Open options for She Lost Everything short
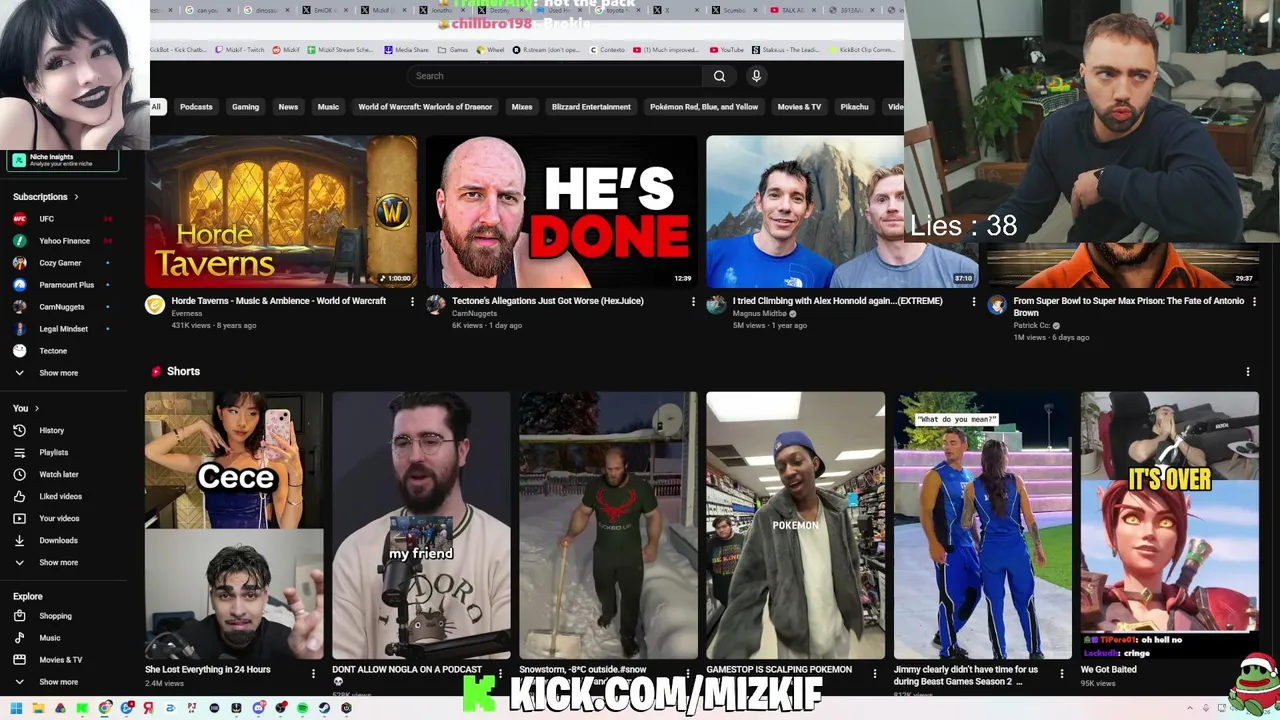Viewport: 1280px width, 720px height. 313,673
